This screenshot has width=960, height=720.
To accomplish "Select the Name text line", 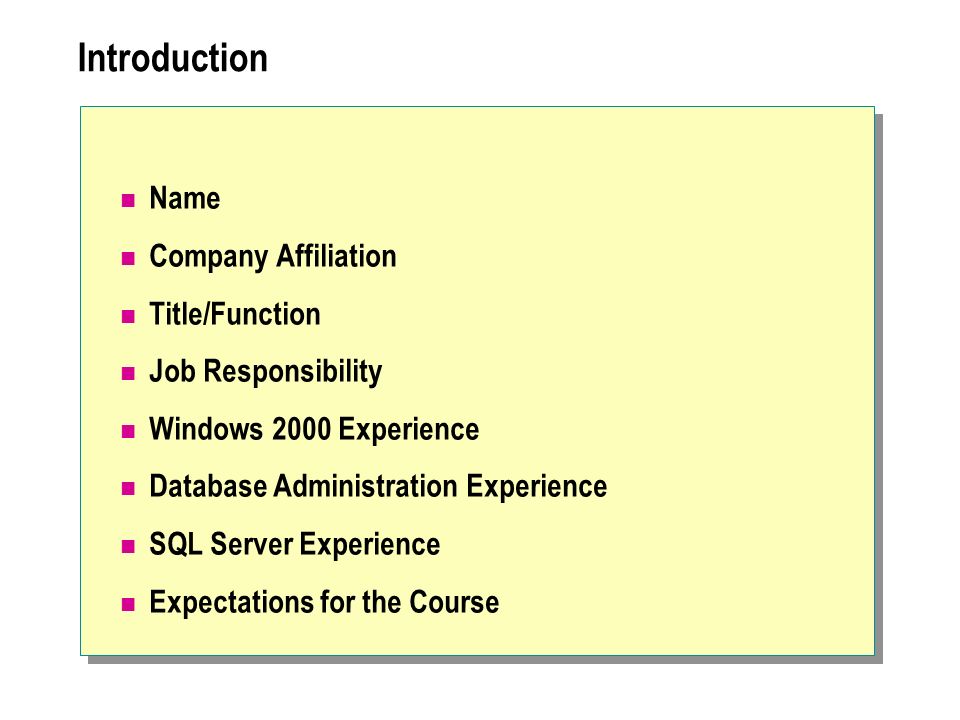I will (x=185, y=198).
